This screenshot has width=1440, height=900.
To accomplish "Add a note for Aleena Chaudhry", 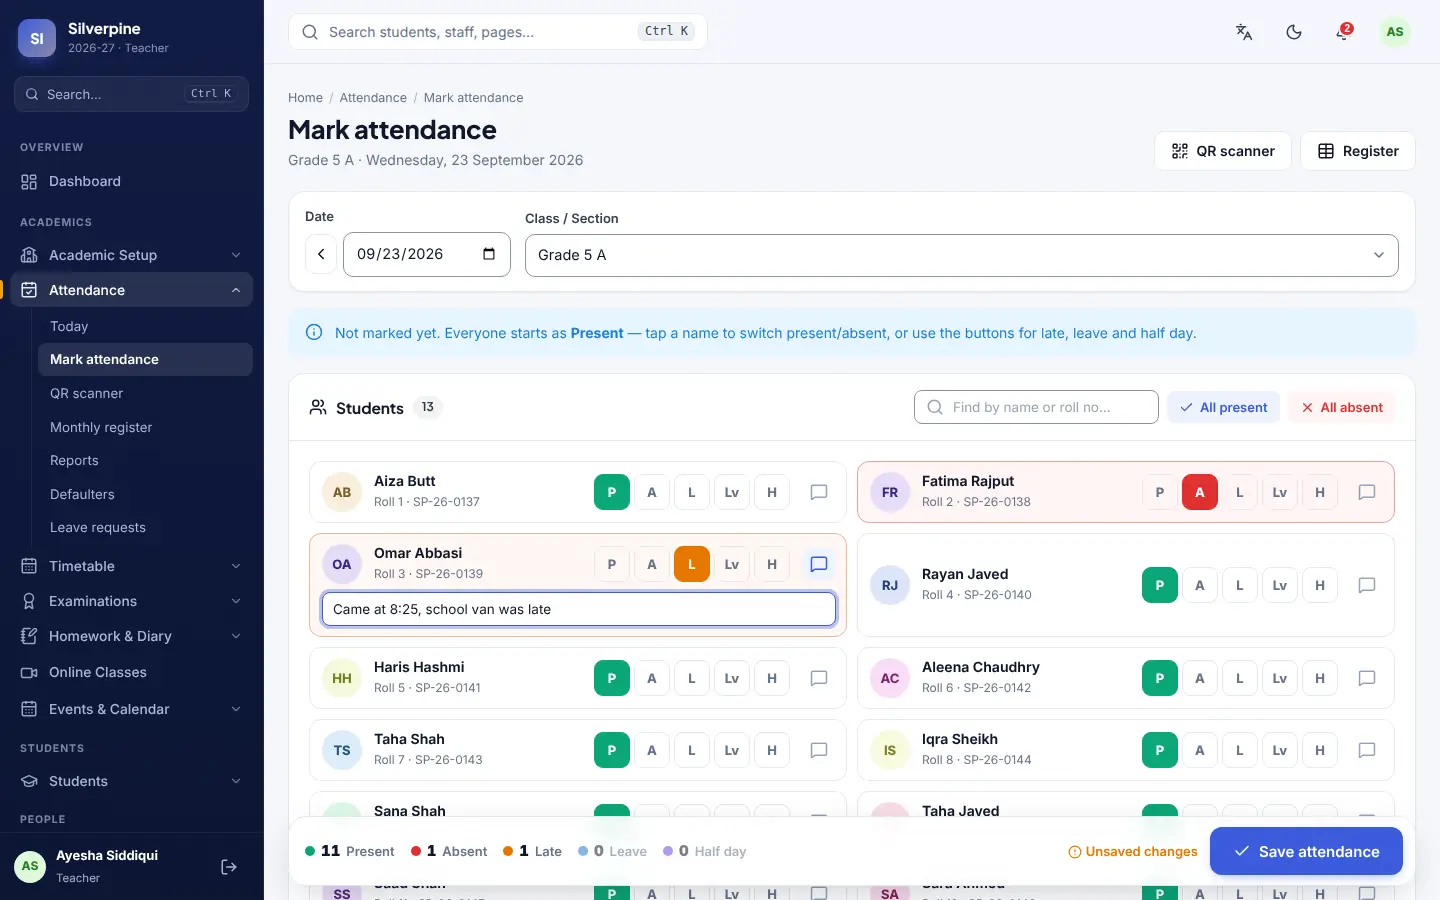I will tap(1367, 678).
